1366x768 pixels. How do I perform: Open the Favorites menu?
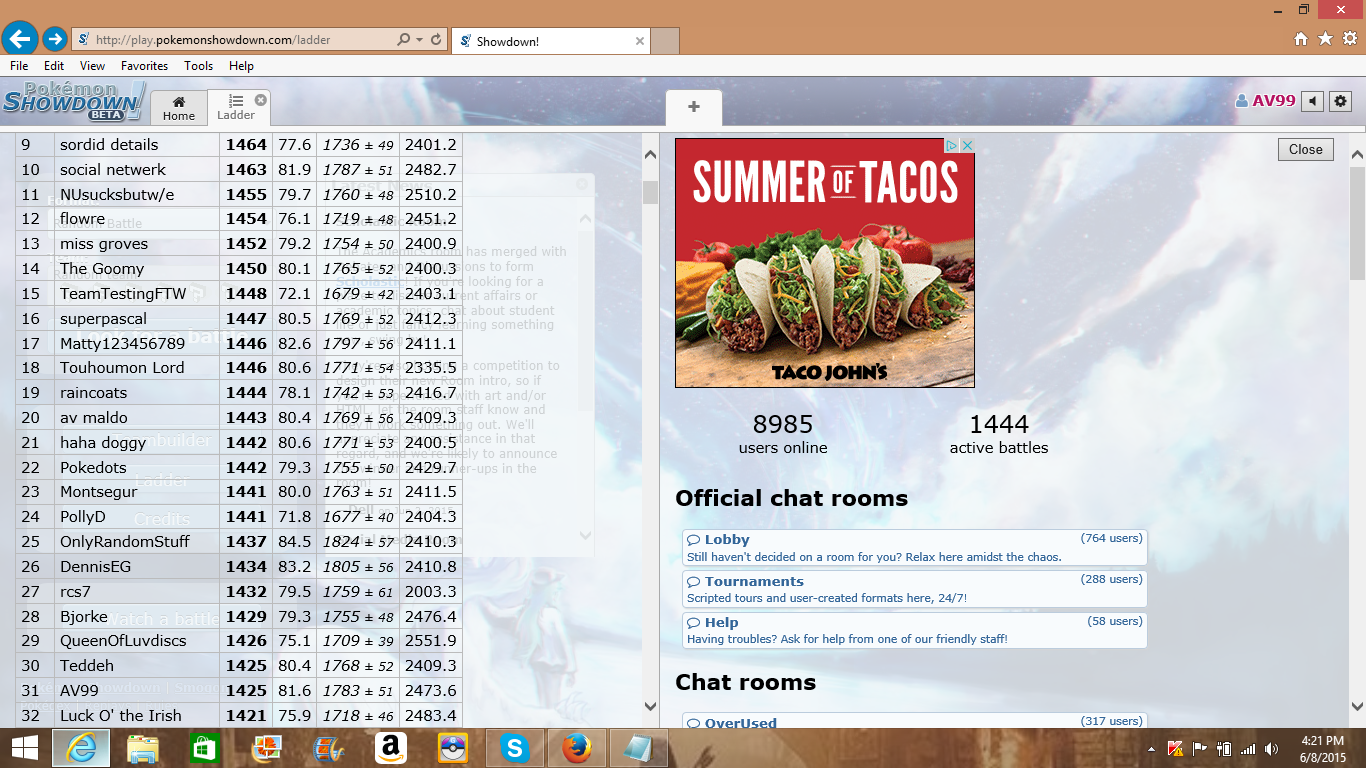click(x=144, y=66)
